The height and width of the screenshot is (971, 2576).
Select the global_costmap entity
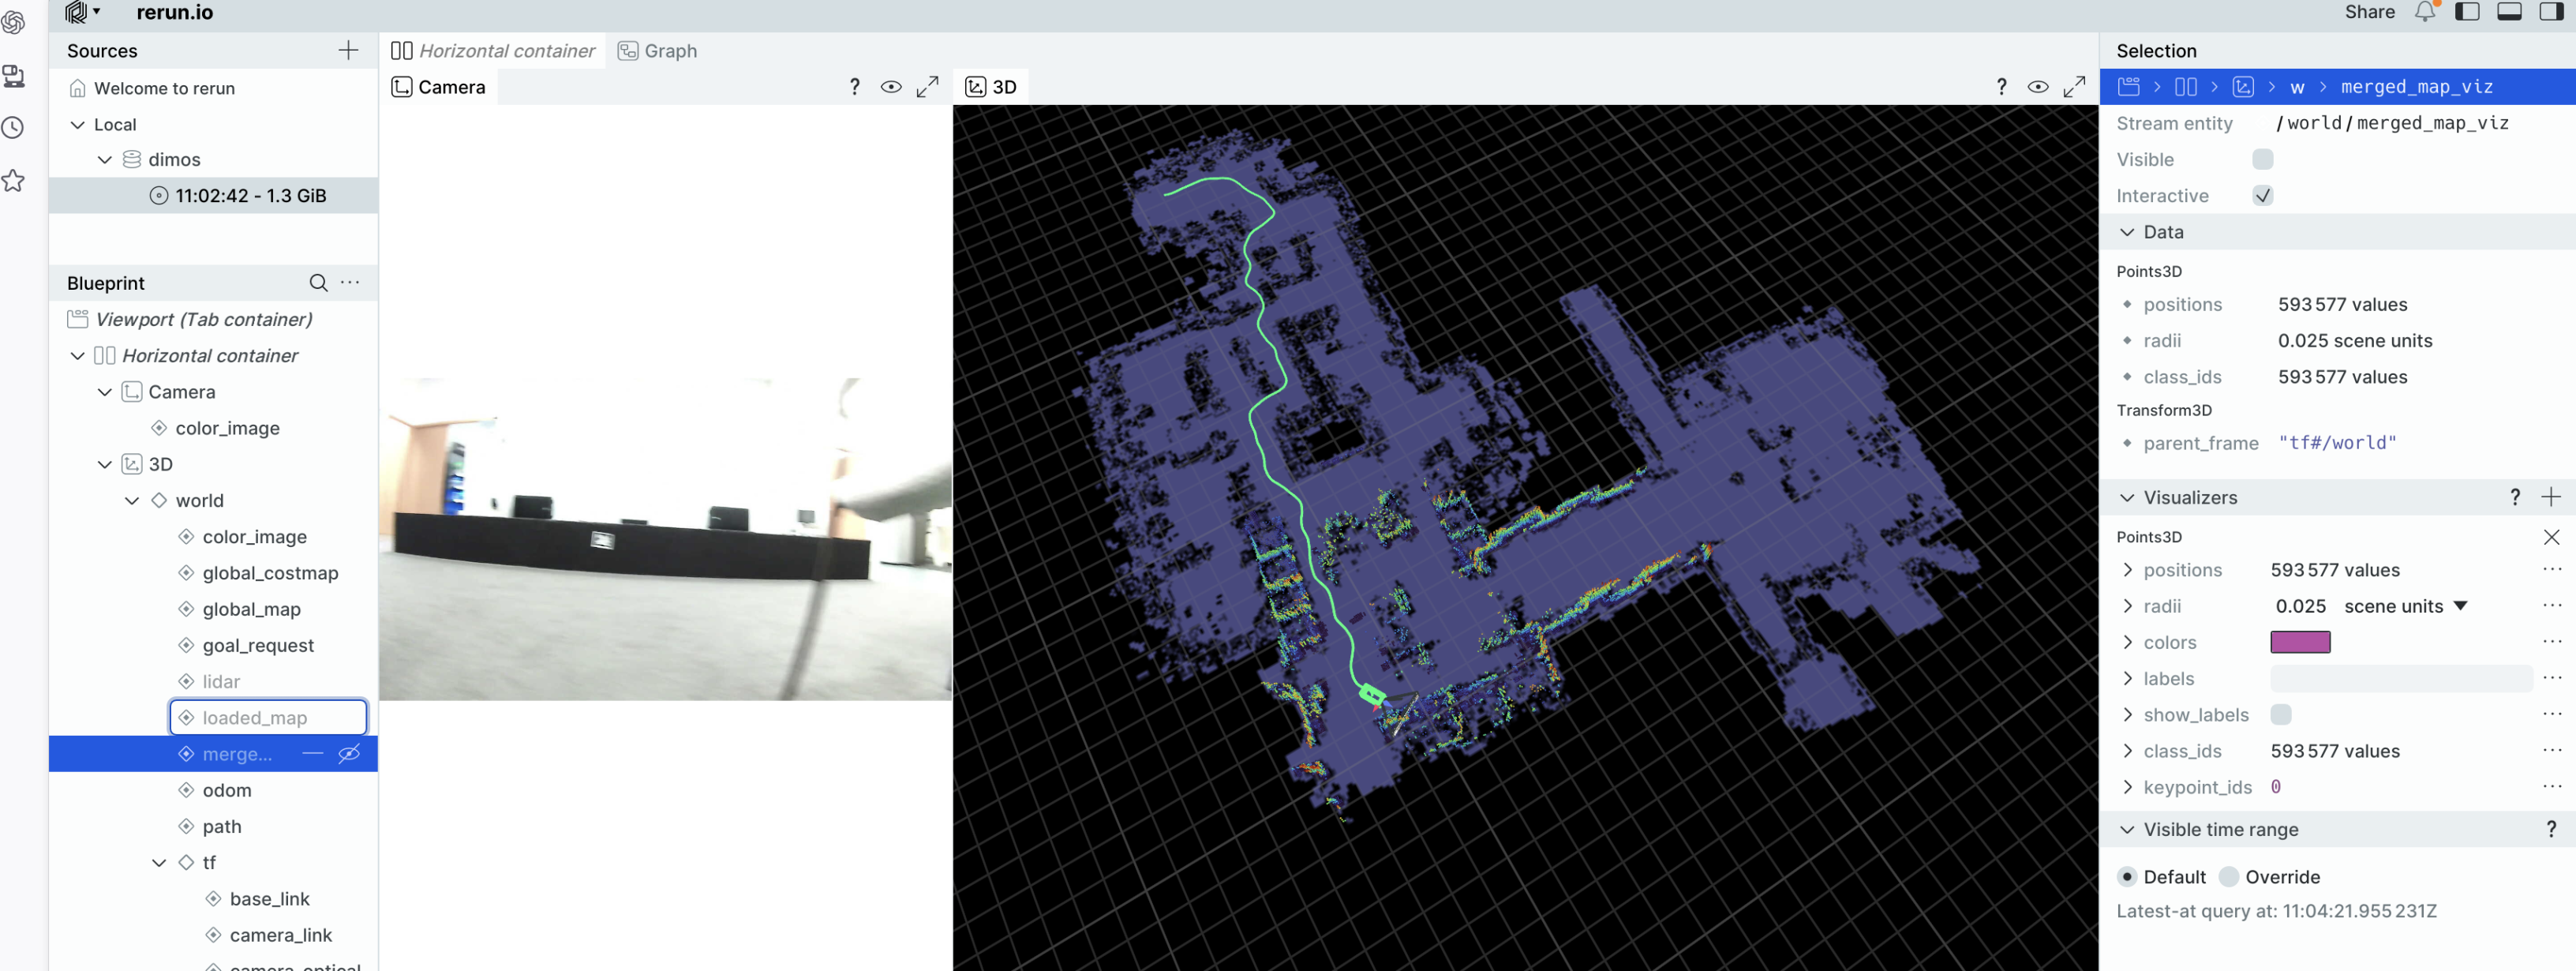point(270,573)
